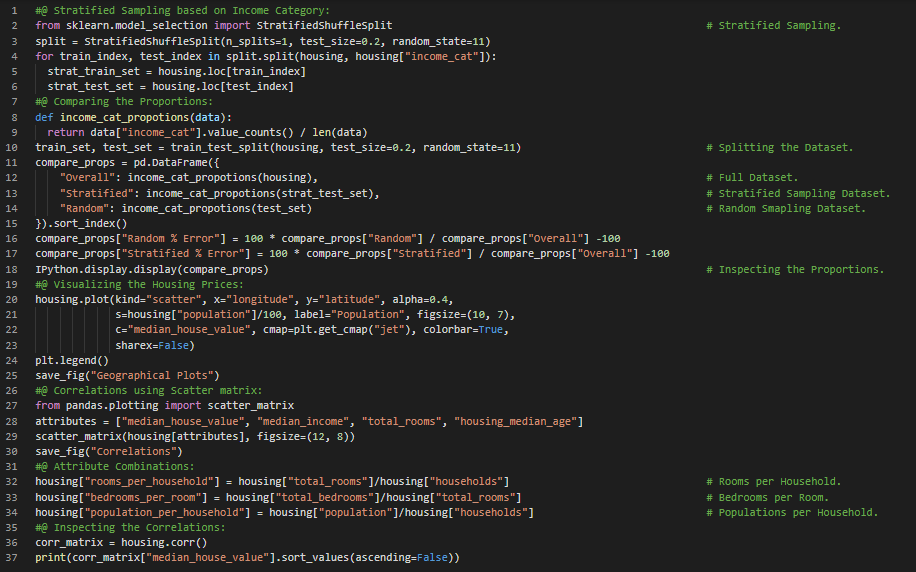Select income_cat_propotions in the def statement

(125, 117)
